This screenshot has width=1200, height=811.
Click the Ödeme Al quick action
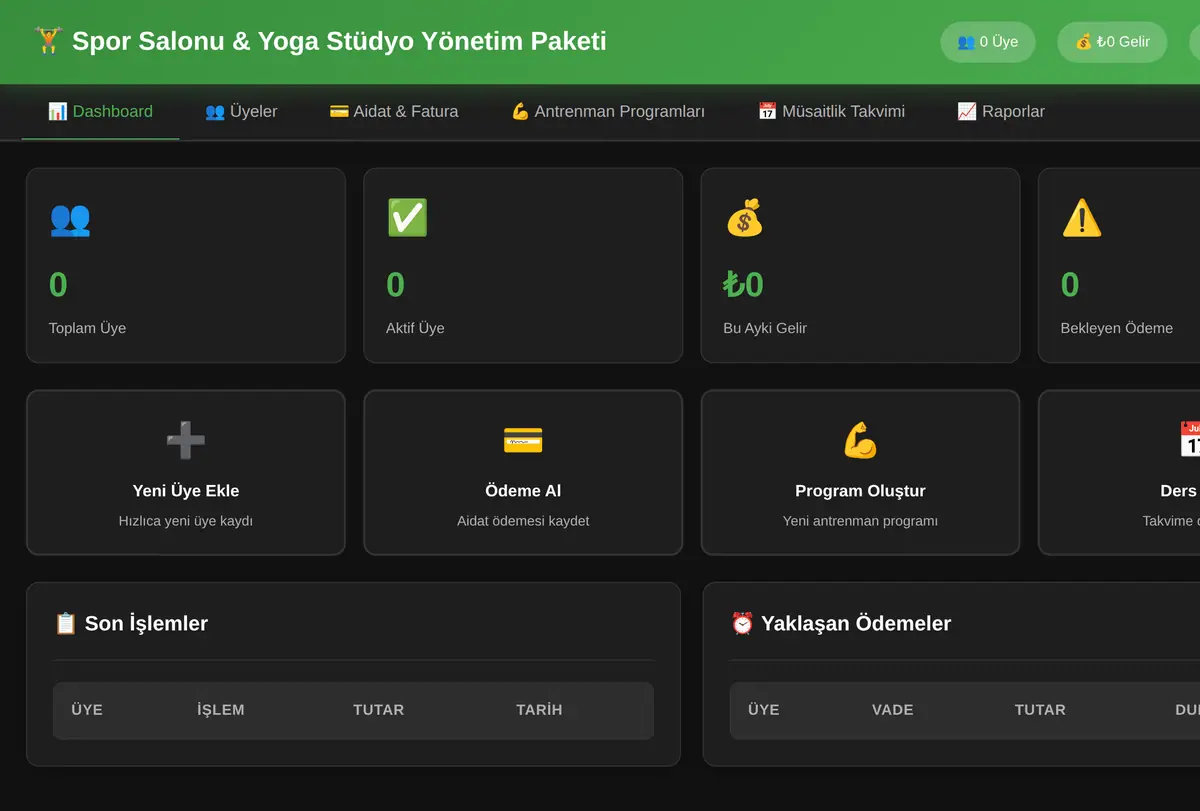[523, 472]
